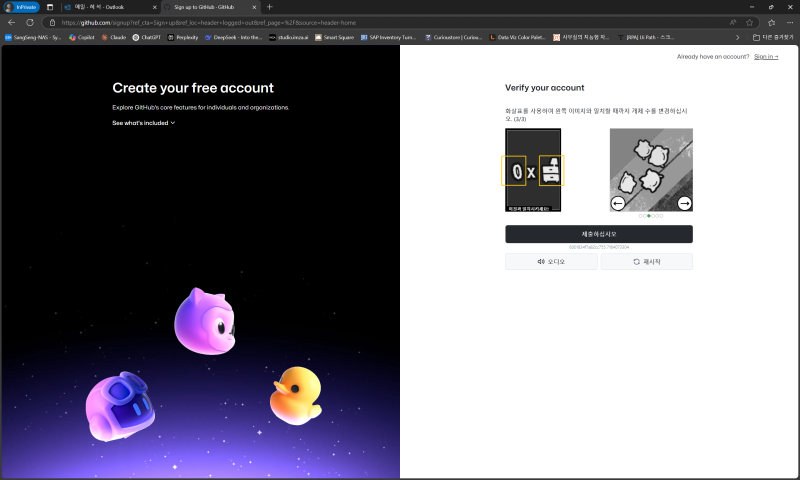Open the Data Viz Color Palette bookmark
Screen dimensions: 800x480
[x=517, y=37]
